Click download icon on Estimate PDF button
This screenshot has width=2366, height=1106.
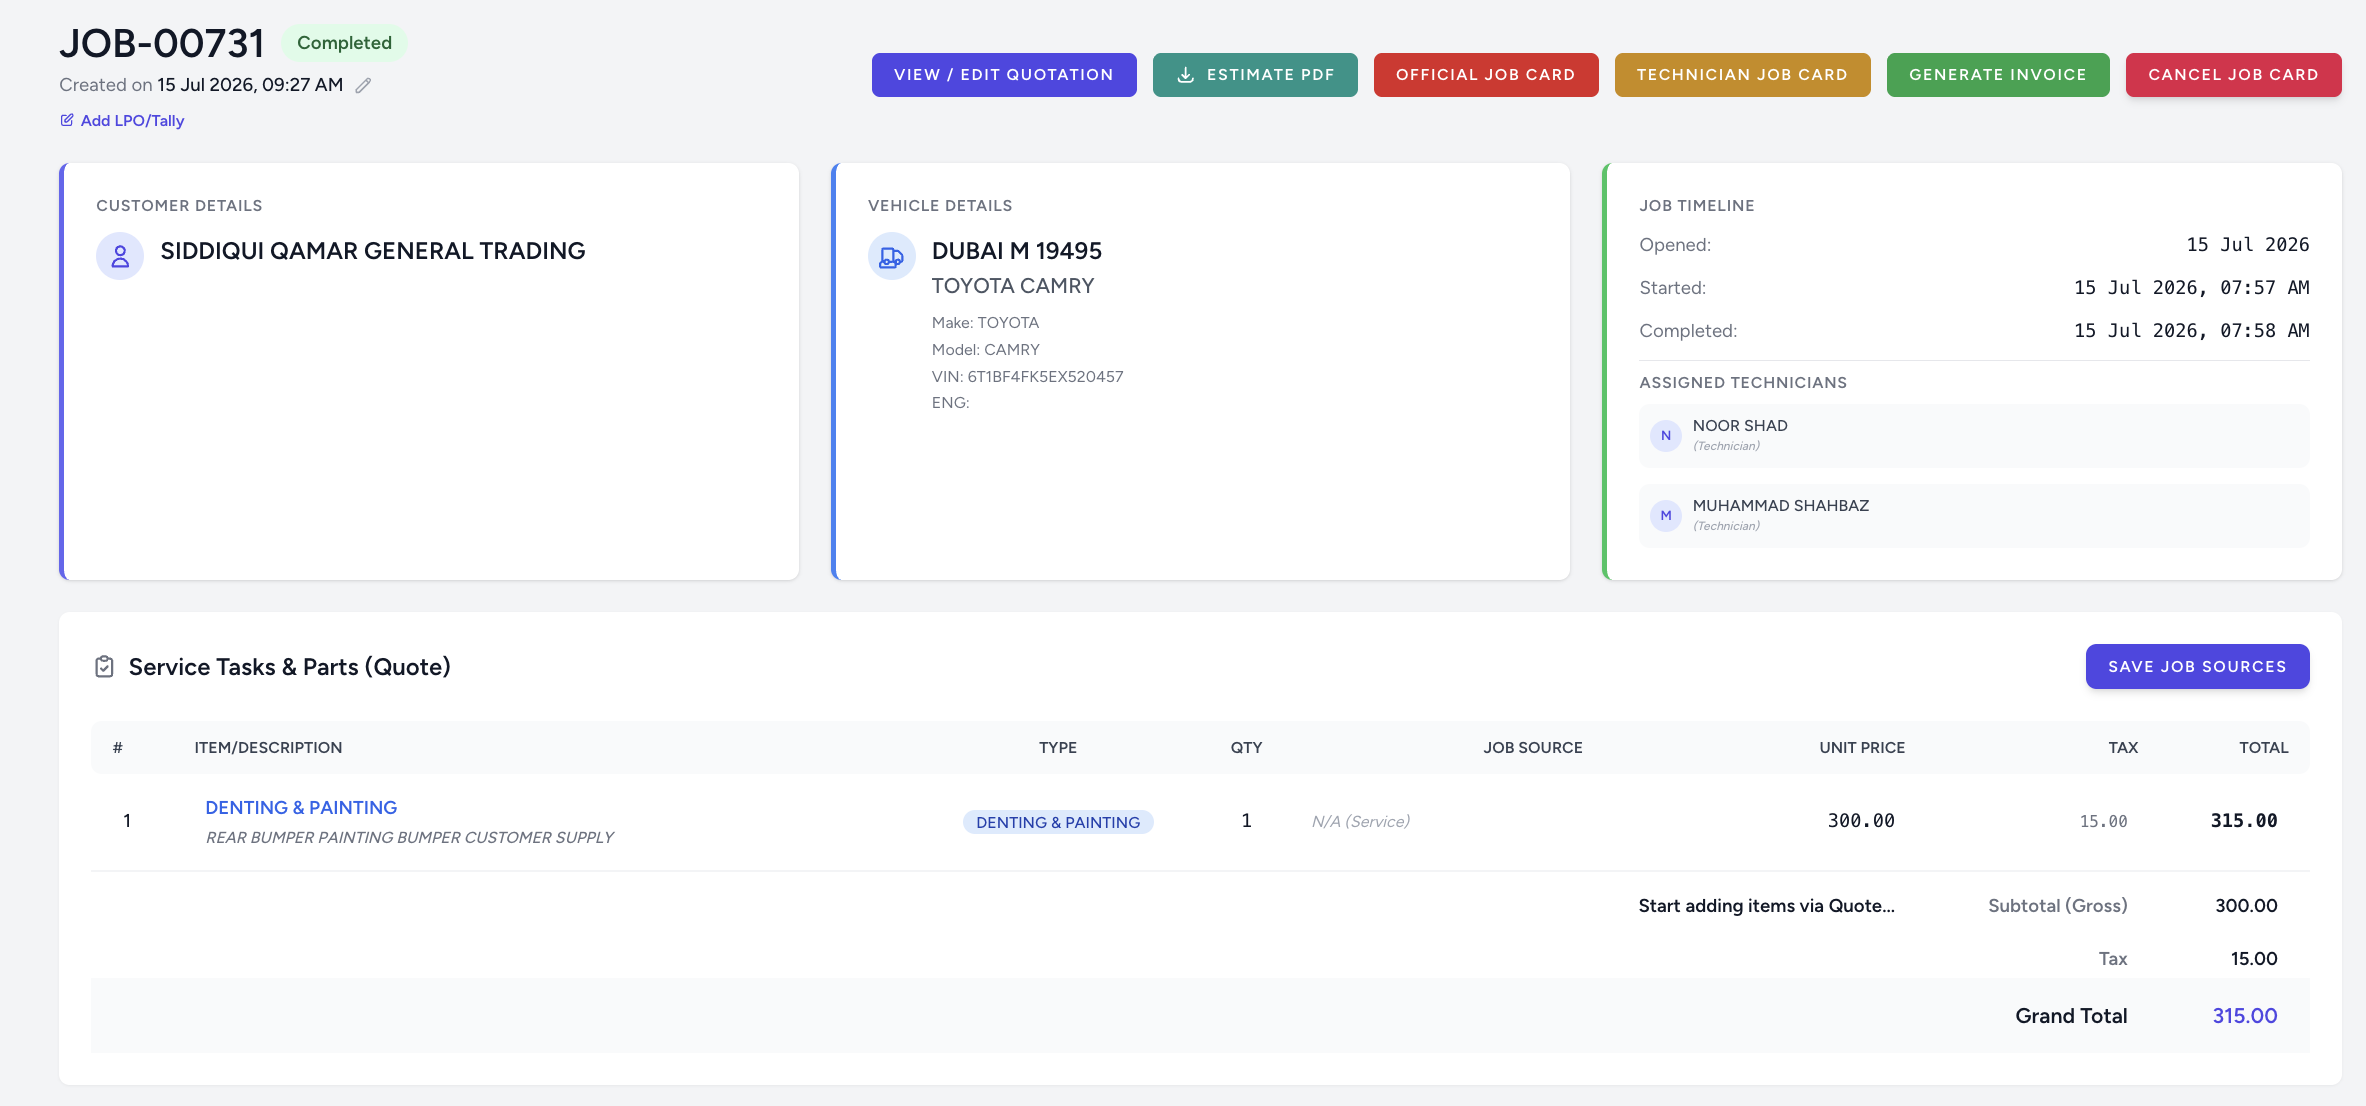(x=1186, y=75)
